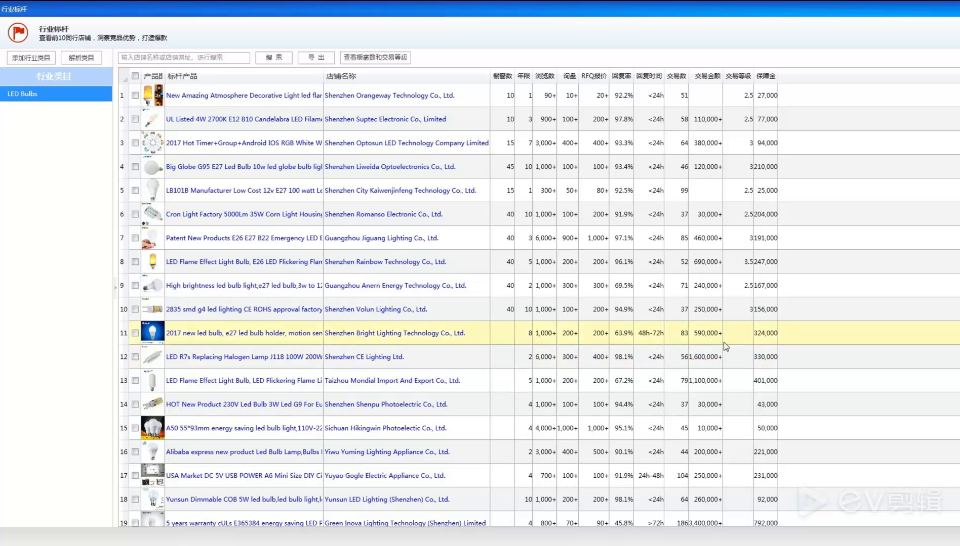Check the box for Shenzhen Suptec Electronic row

coord(135,119)
